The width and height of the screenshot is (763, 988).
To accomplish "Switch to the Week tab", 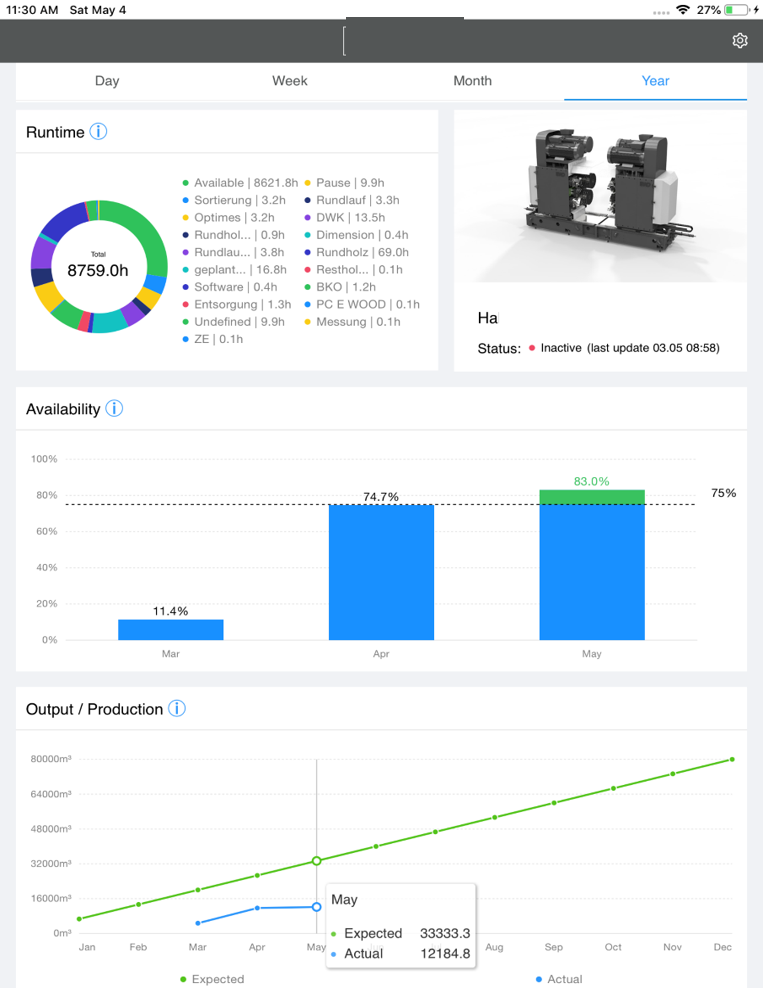I will (290, 81).
